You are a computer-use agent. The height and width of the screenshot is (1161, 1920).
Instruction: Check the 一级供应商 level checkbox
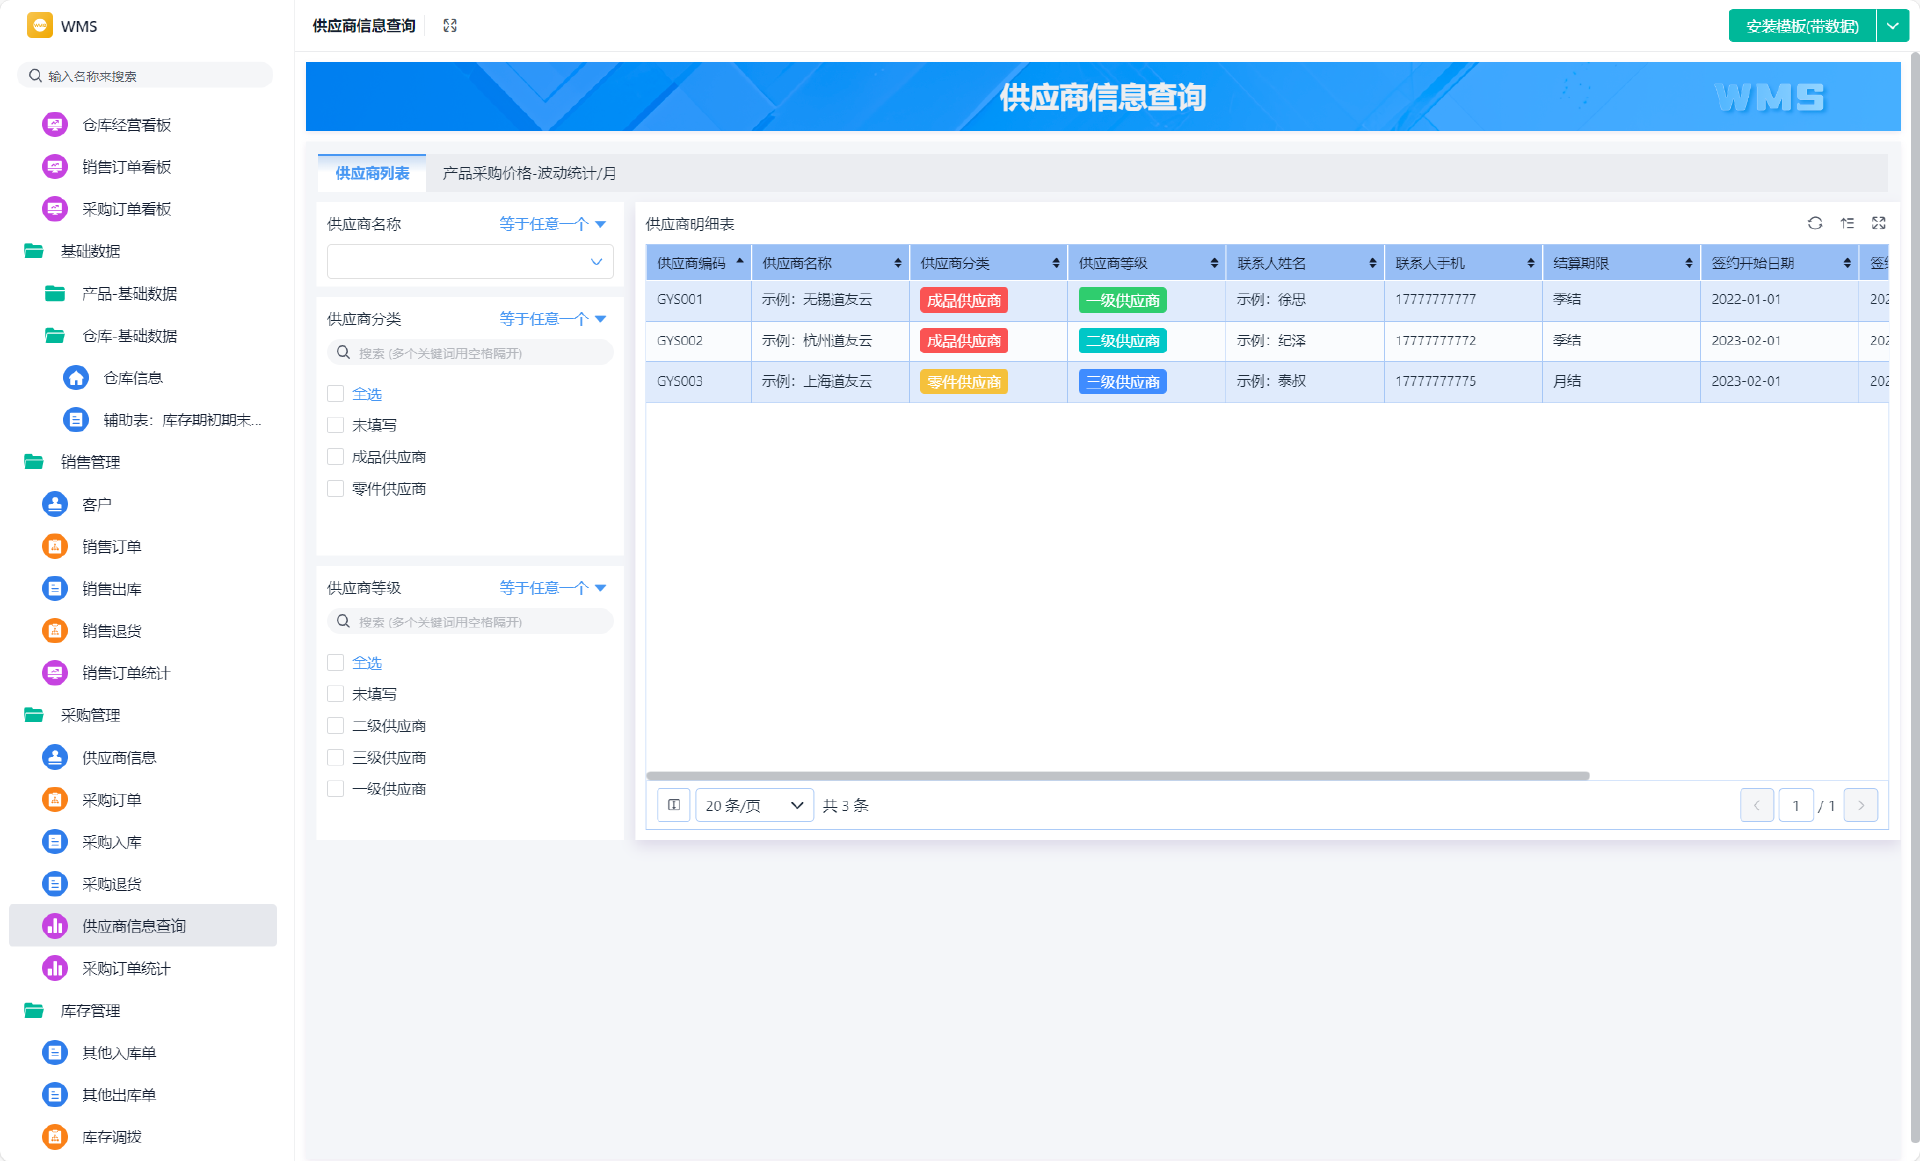[336, 789]
